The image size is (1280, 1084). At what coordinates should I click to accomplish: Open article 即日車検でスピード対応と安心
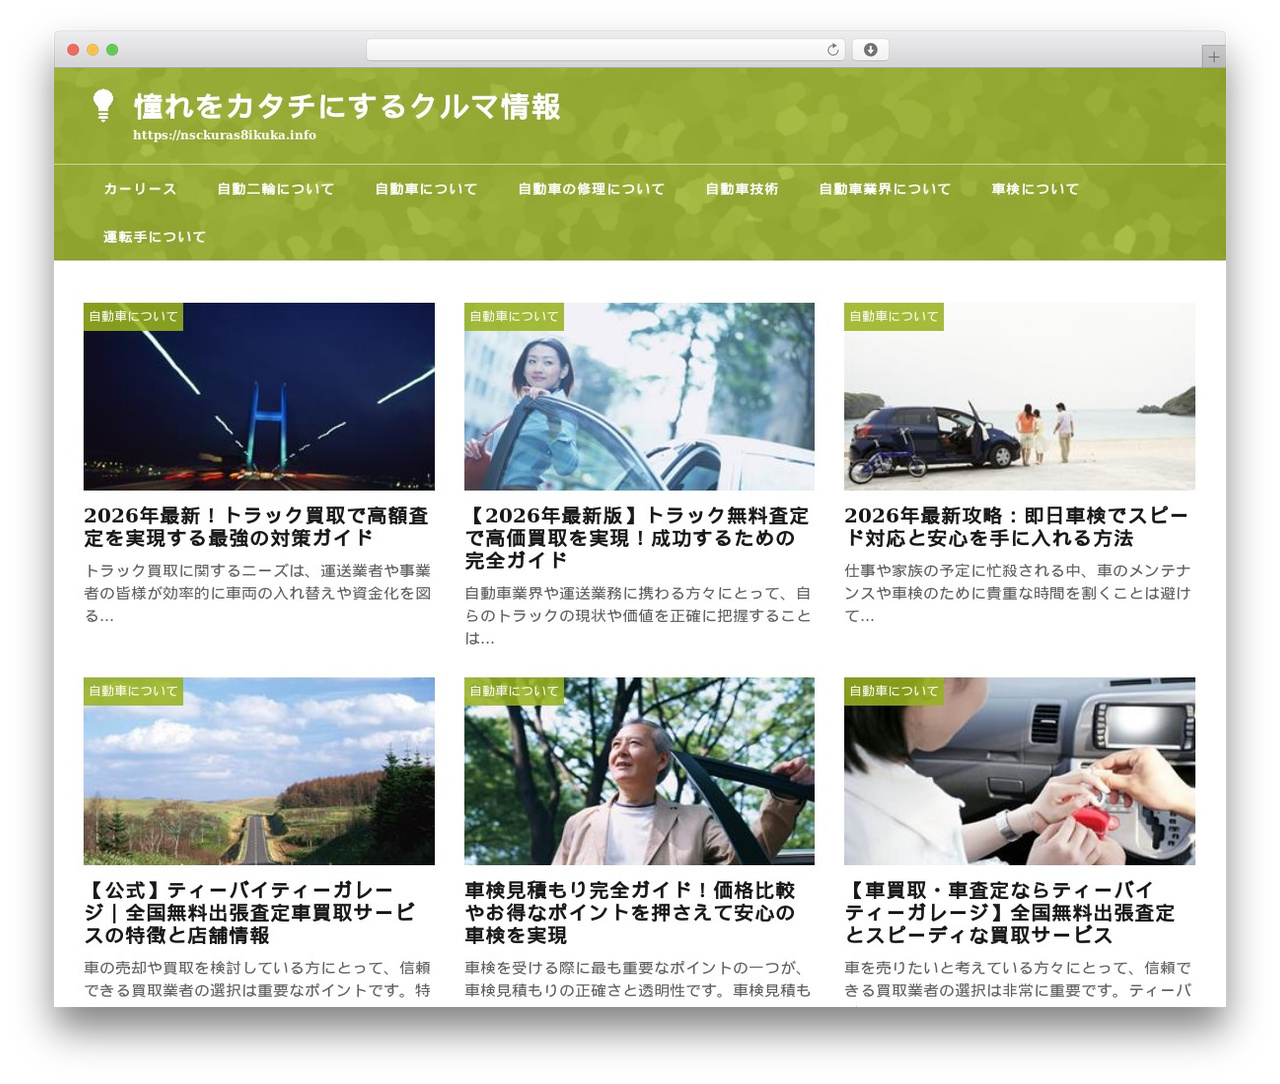point(1016,527)
